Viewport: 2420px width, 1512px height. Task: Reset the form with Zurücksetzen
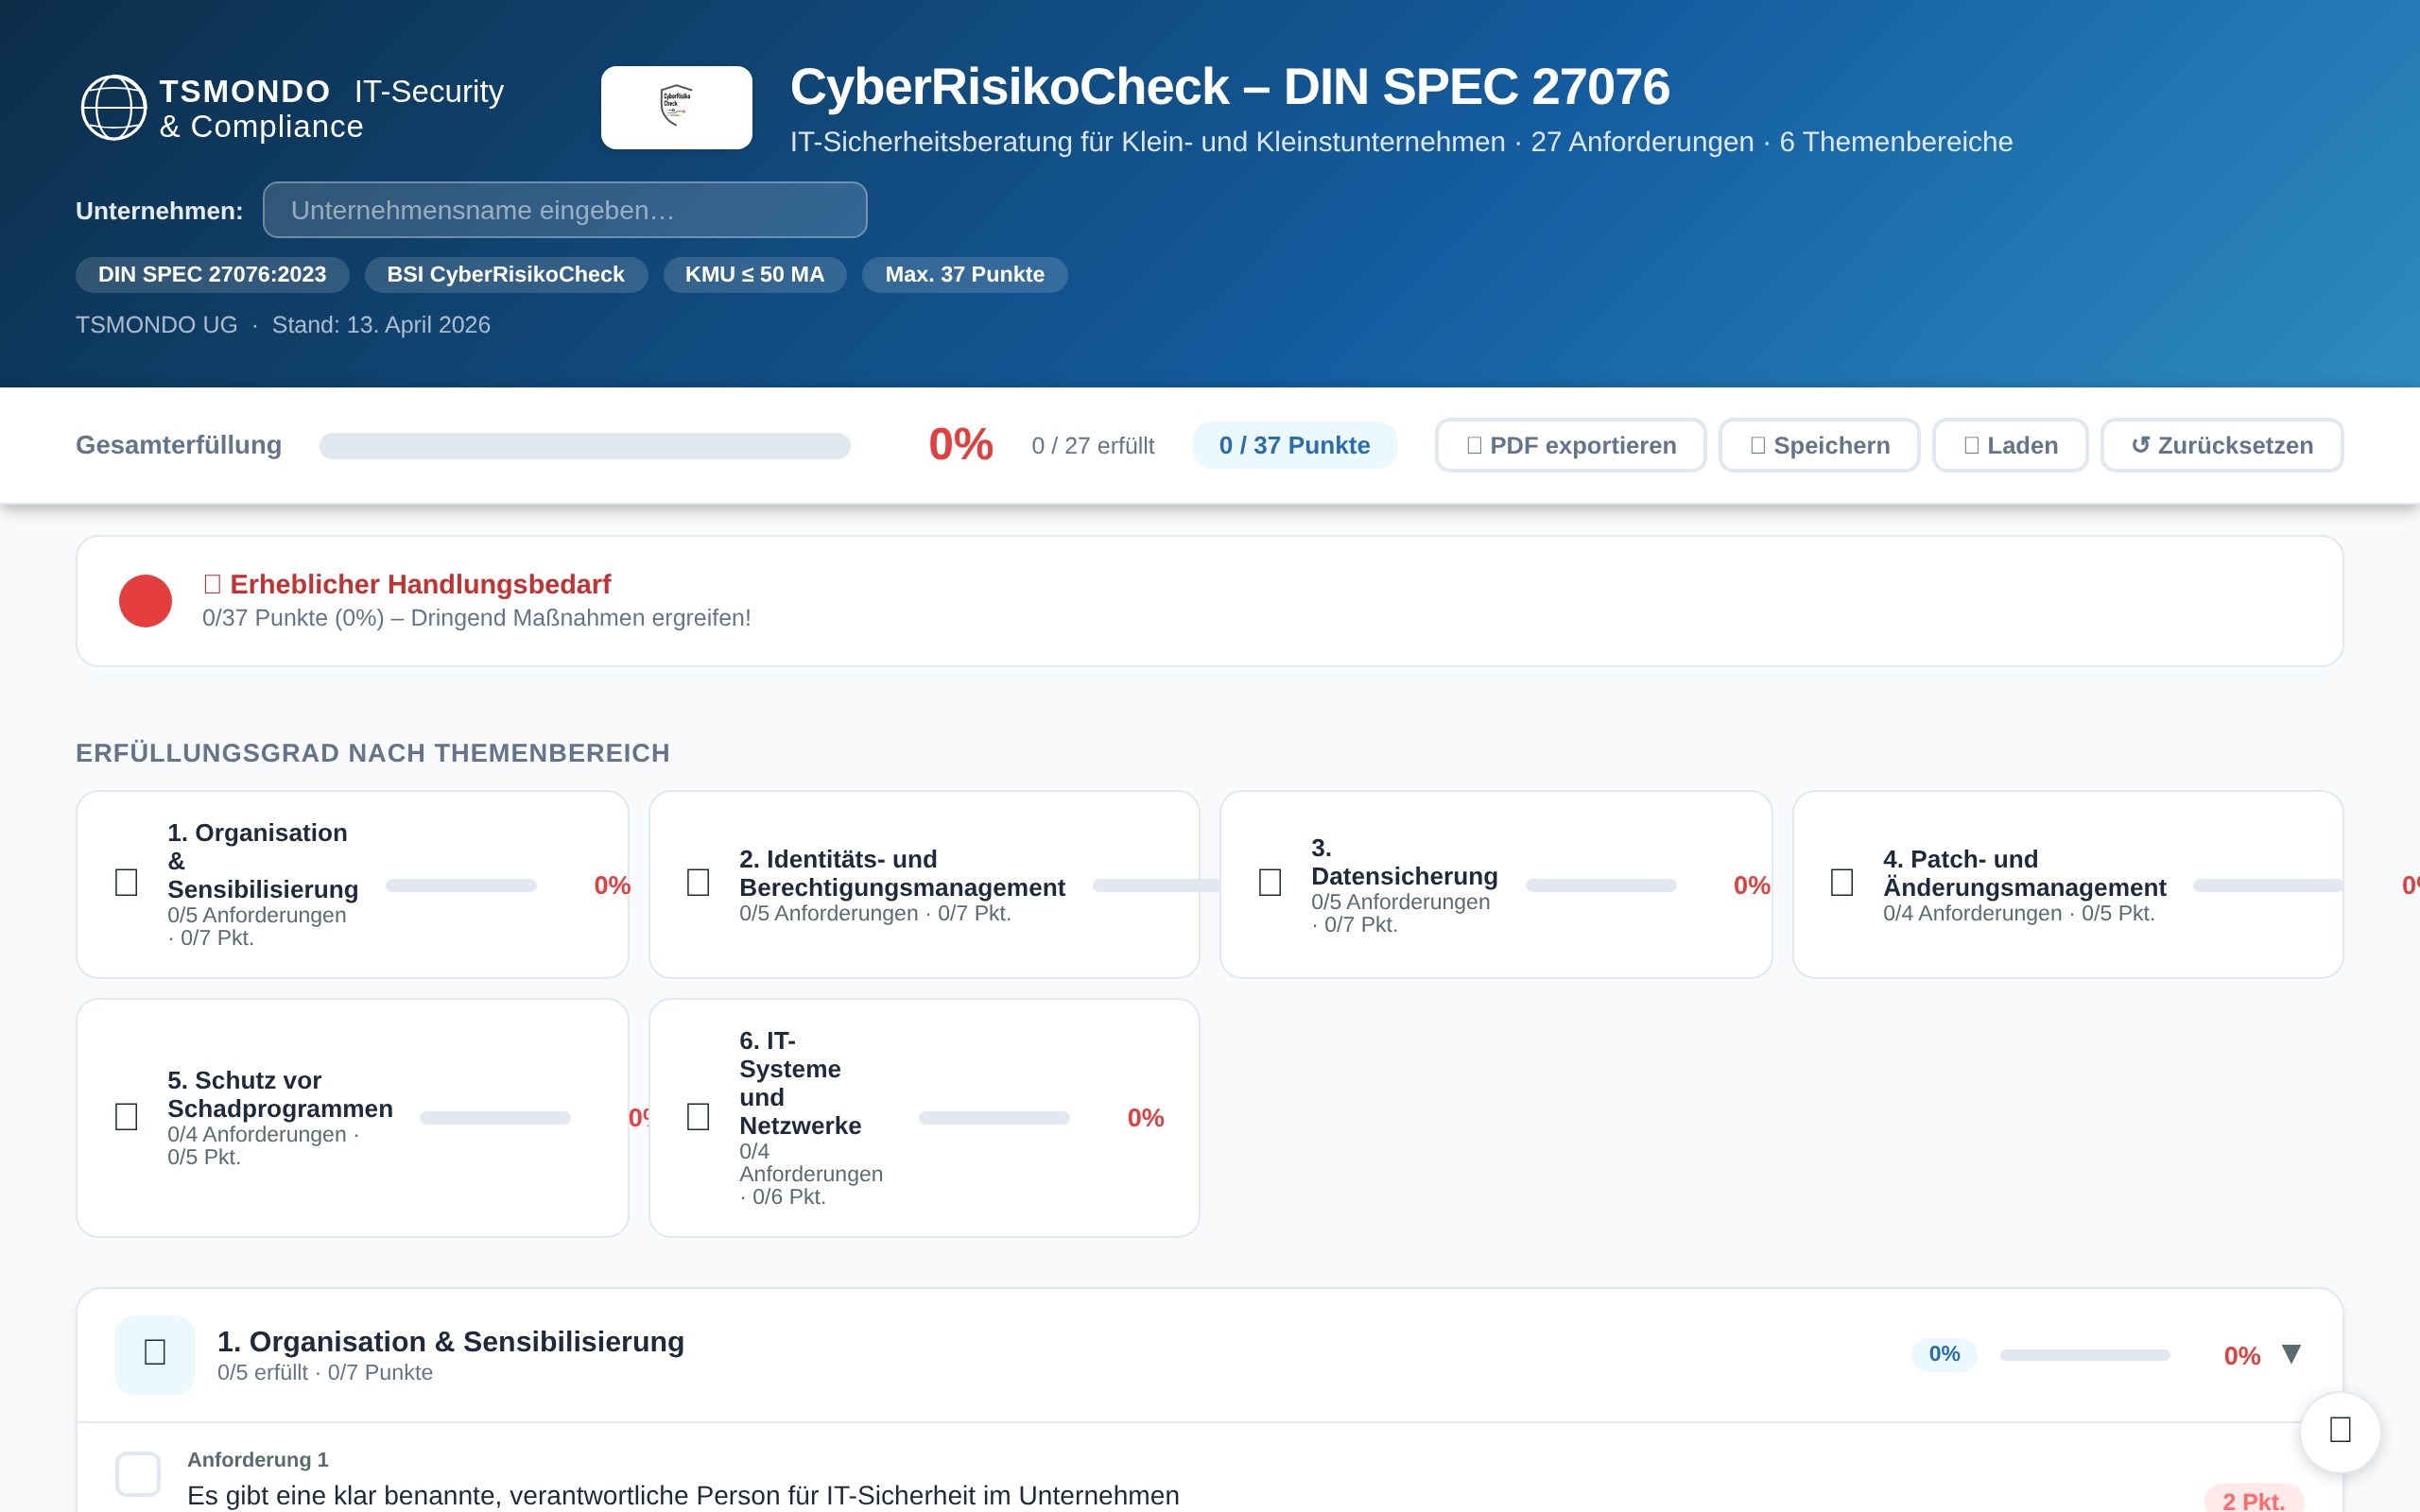[2222, 446]
